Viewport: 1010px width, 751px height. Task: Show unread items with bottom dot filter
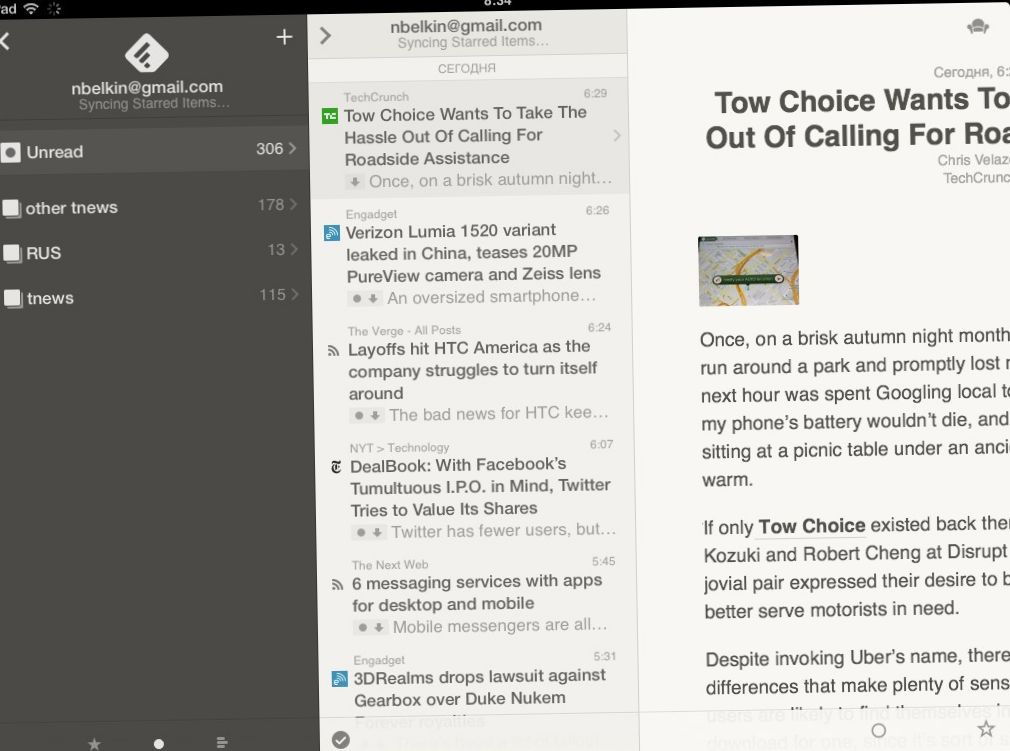(158, 744)
